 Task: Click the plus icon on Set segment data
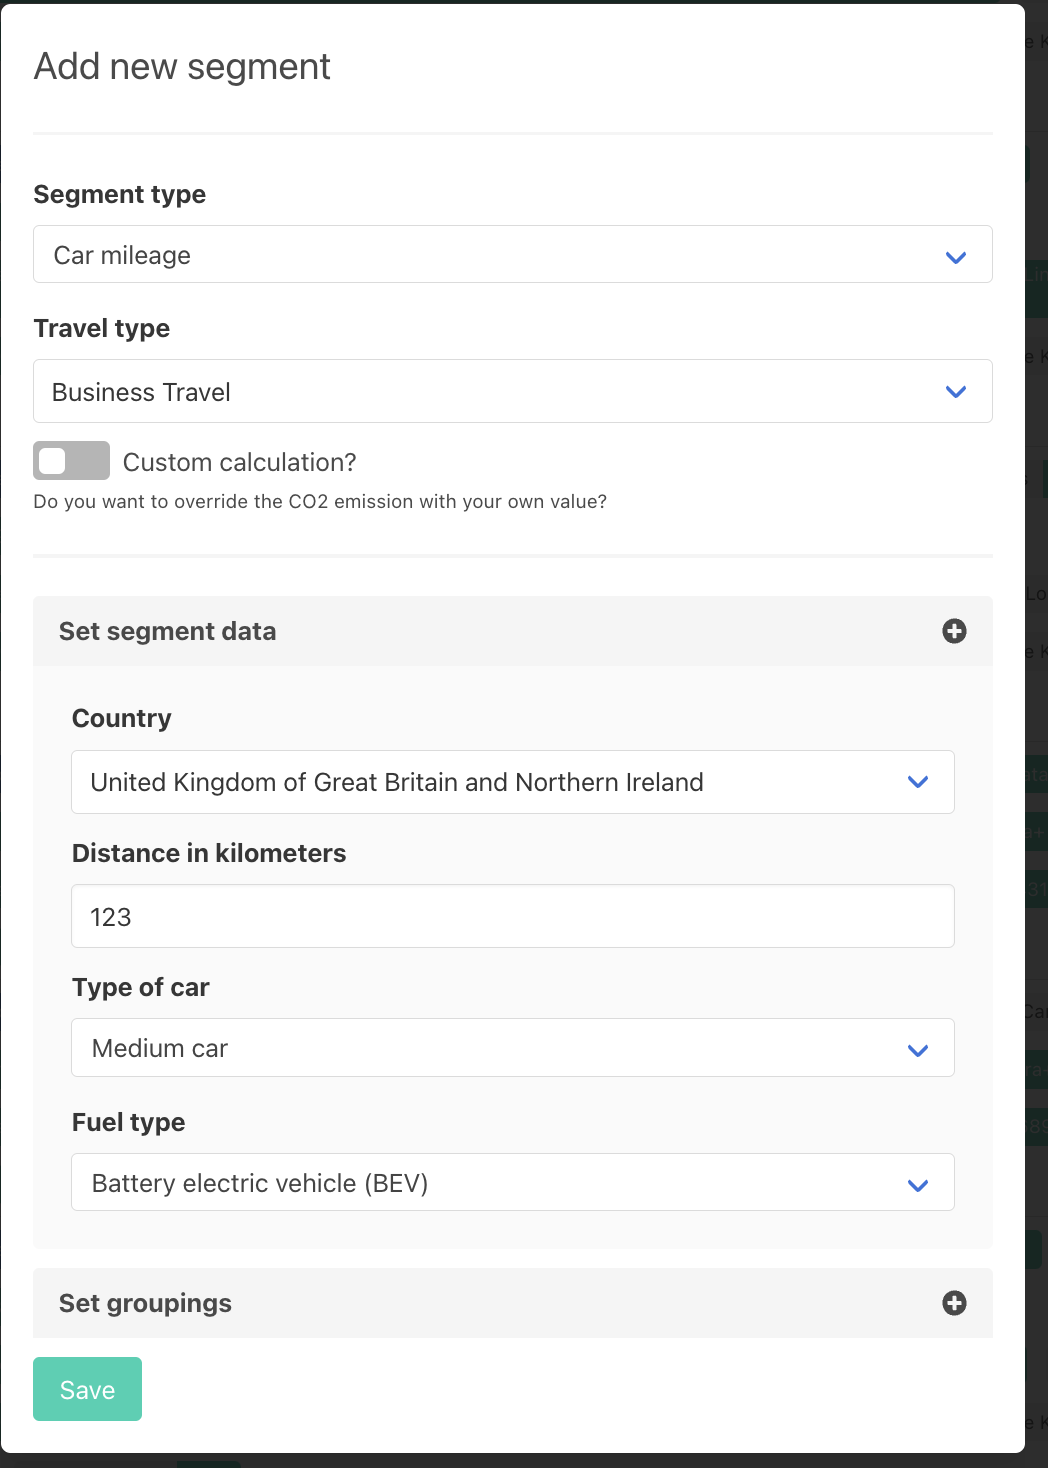954,631
